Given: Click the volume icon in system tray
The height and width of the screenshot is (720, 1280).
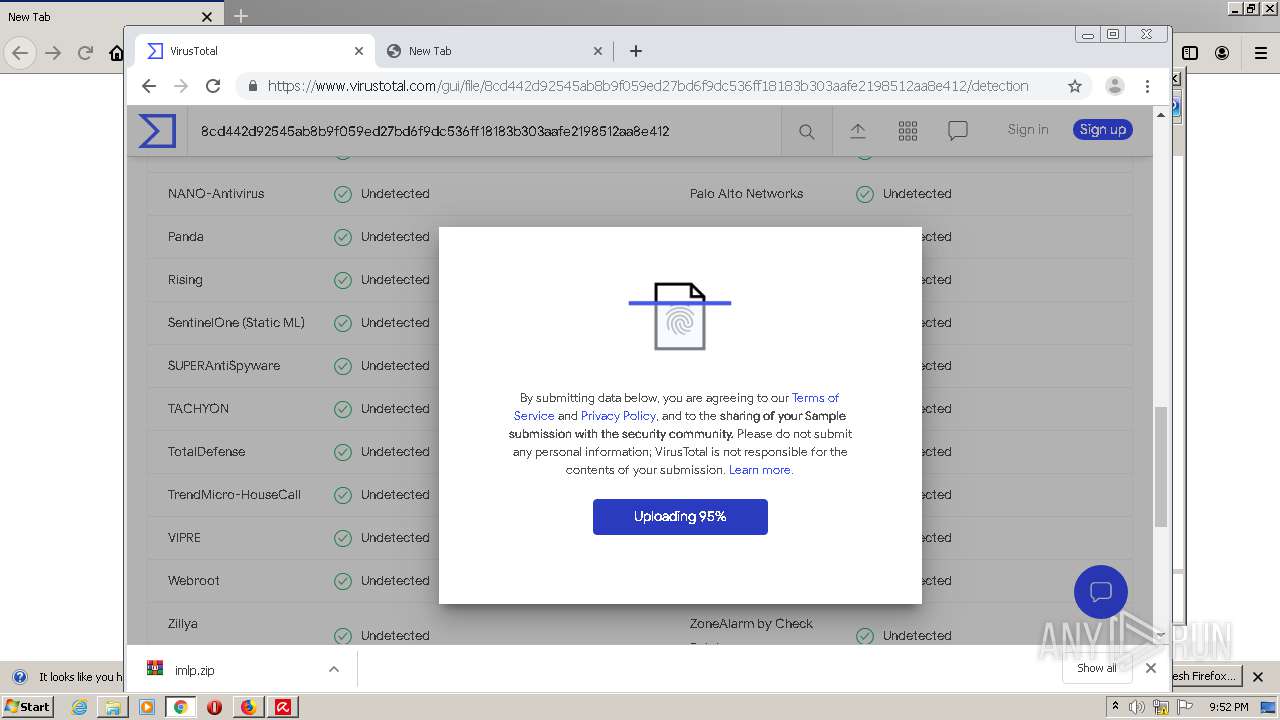Looking at the screenshot, I should pos(1137,707).
